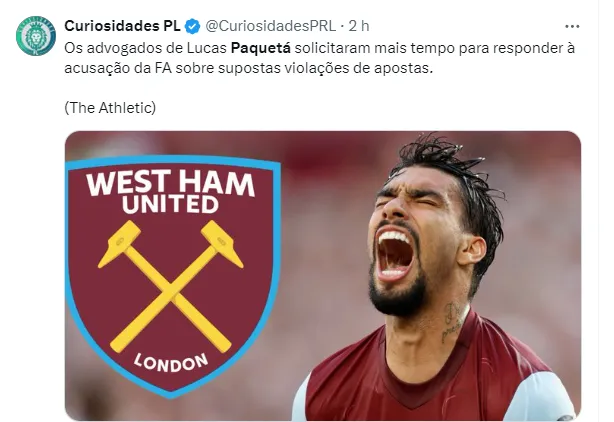The height and width of the screenshot is (422, 614).
Task: Click the blue verified badge
Action: pyautogui.click(x=192, y=27)
